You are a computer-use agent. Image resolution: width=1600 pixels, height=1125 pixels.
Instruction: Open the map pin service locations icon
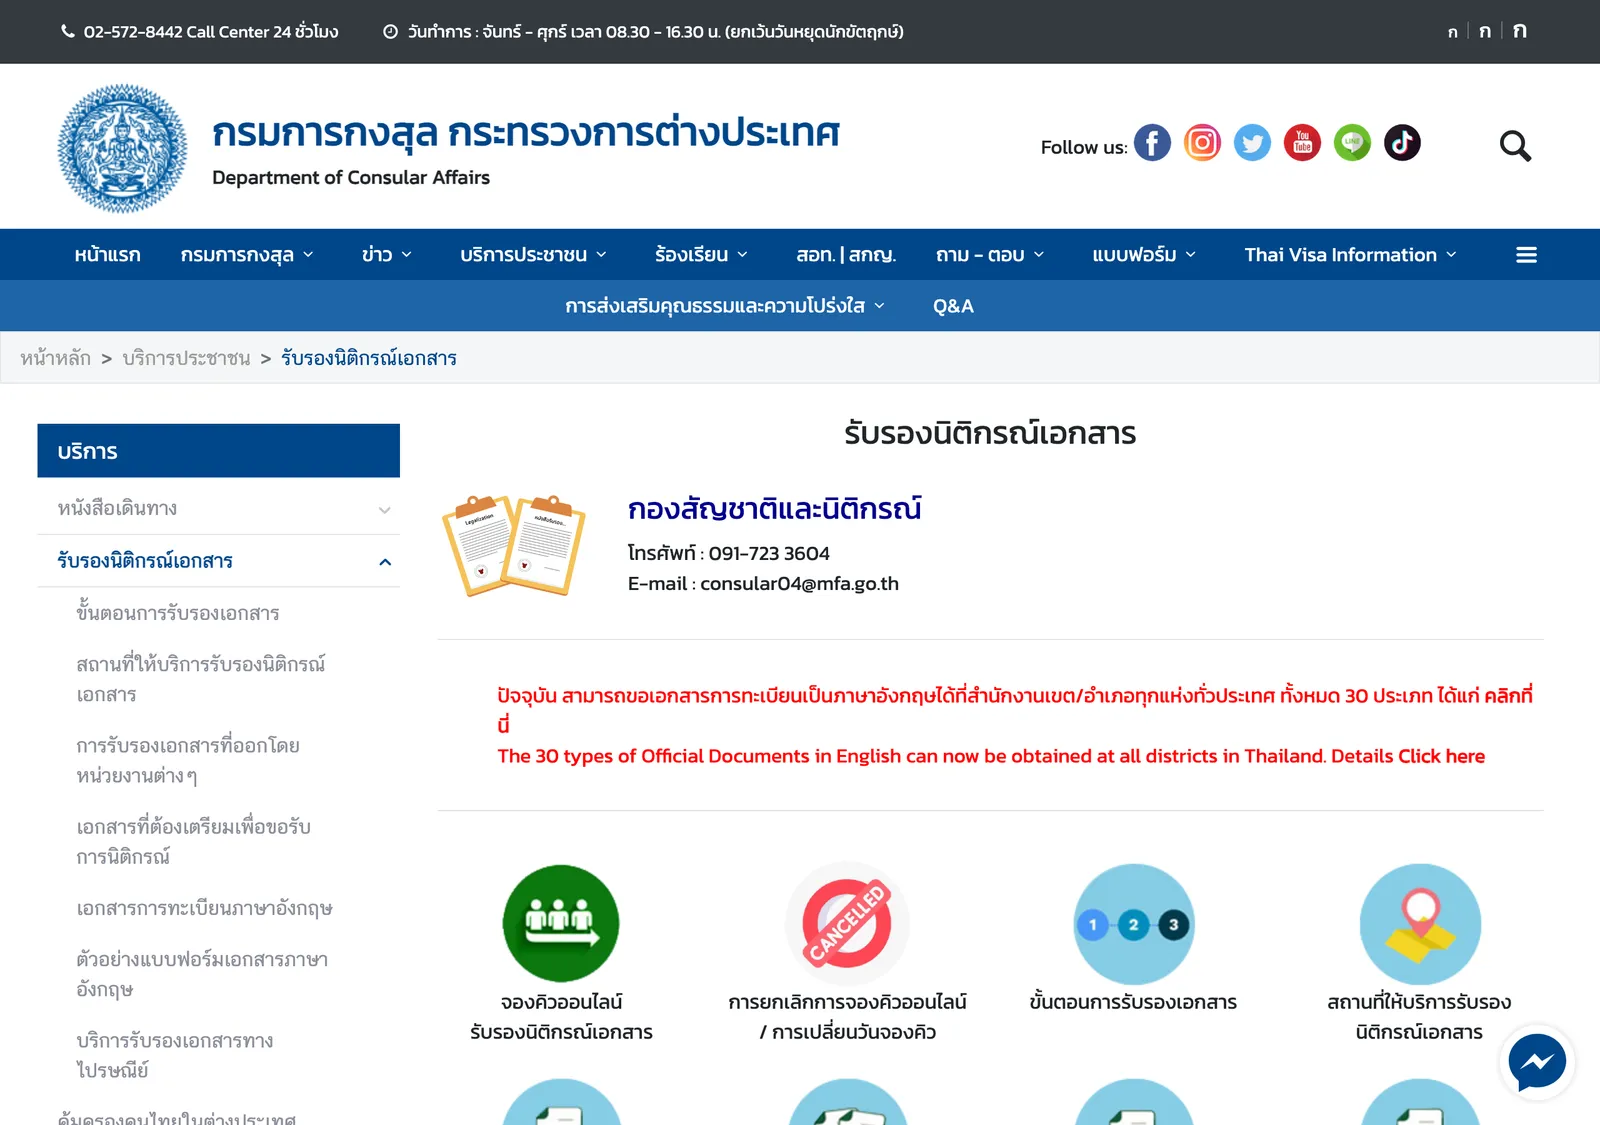tap(1420, 924)
